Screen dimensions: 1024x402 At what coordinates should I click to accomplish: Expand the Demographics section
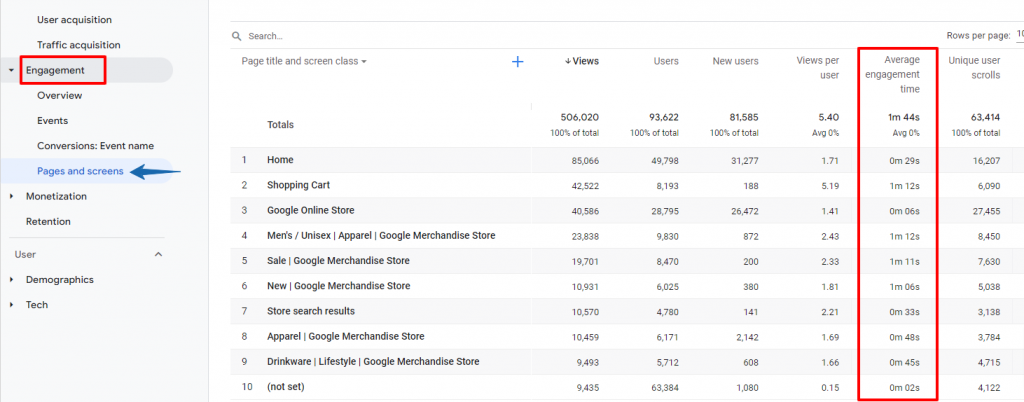tap(11, 280)
